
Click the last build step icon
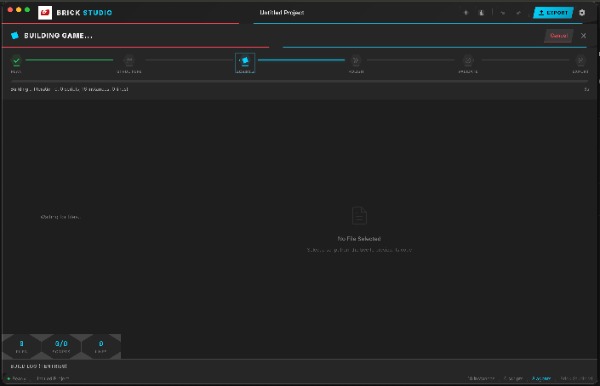580,60
